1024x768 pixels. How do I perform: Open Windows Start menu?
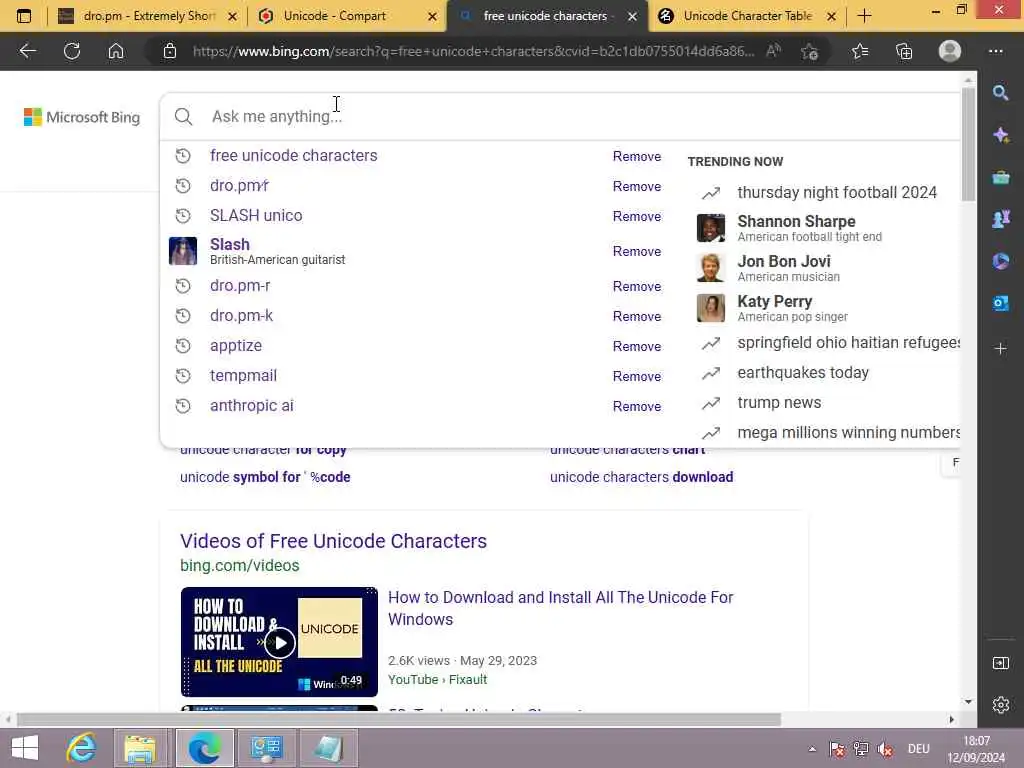click(25, 748)
